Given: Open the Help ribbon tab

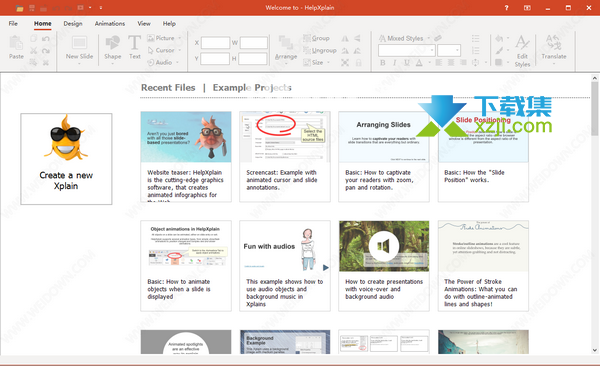Looking at the screenshot, I should [x=169, y=23].
